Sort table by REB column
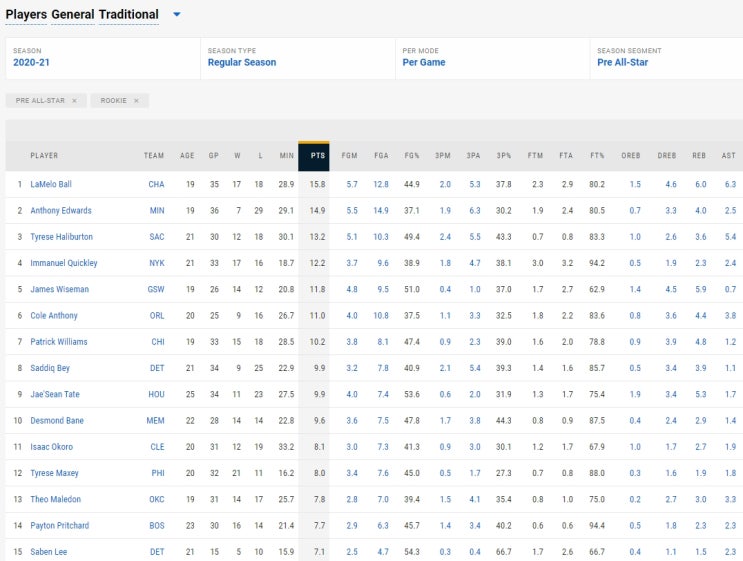This screenshot has width=743, height=561. coord(699,156)
